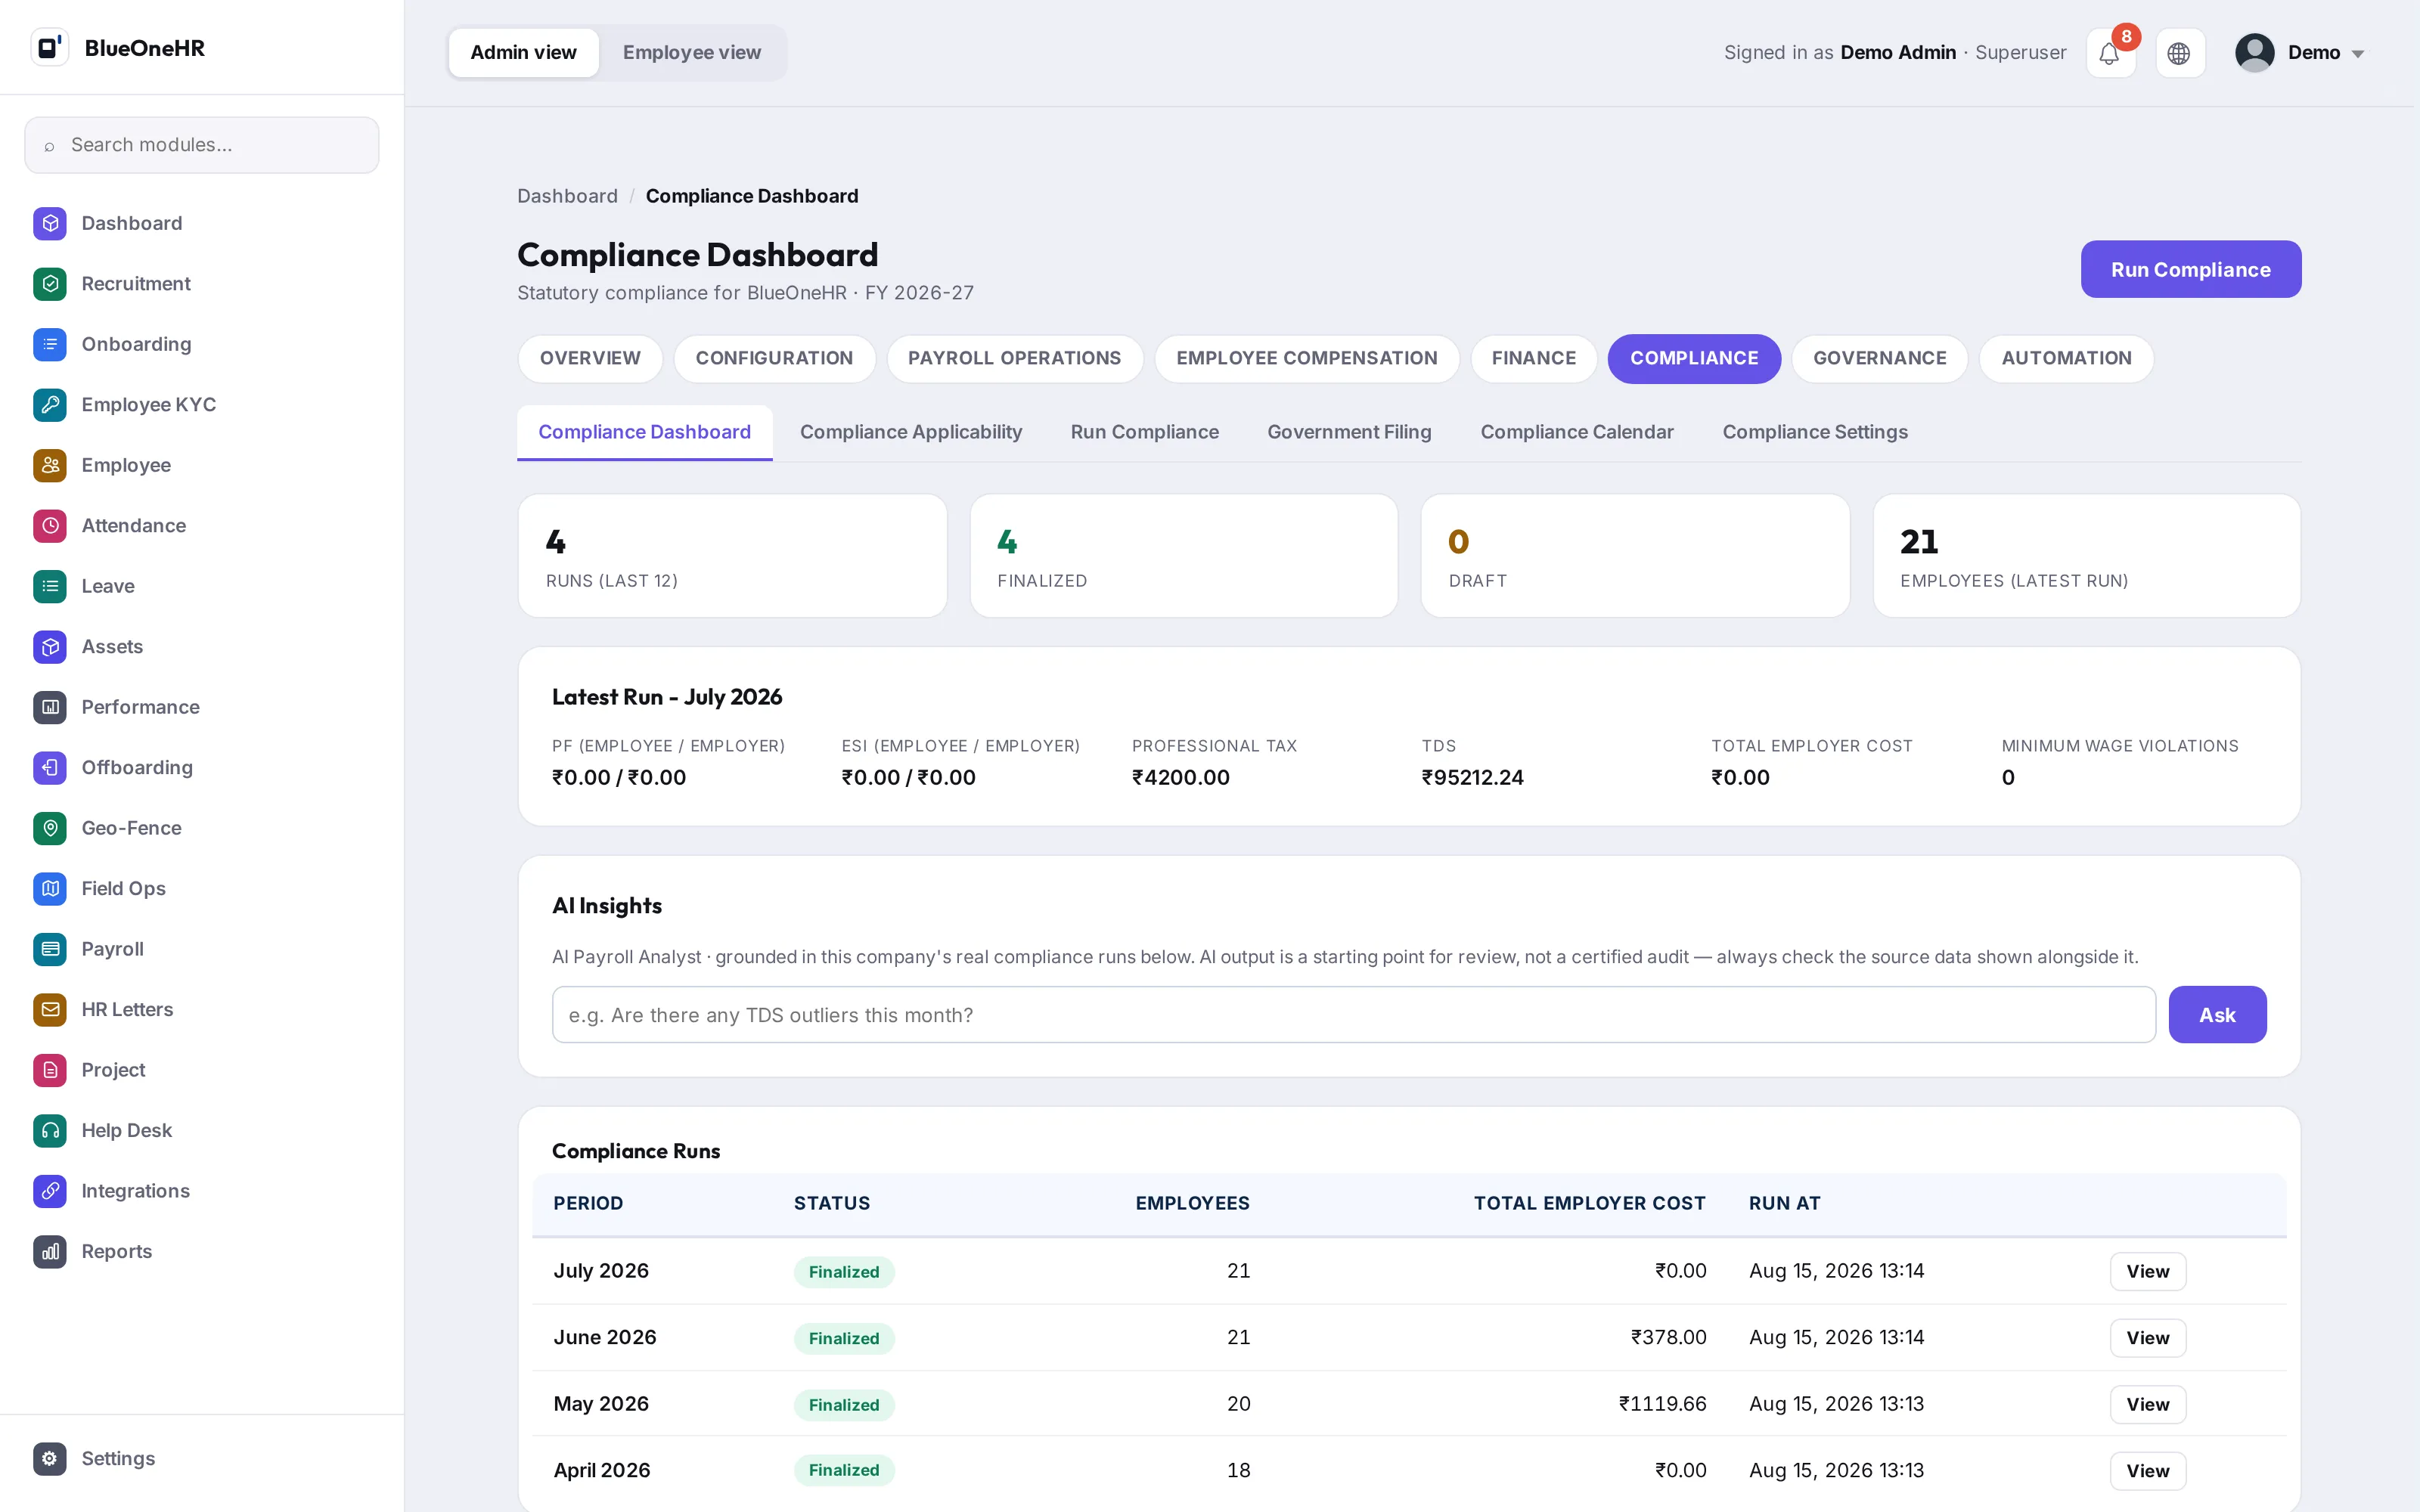
Task: Focus the AI Insights question field
Action: coord(1354,1015)
